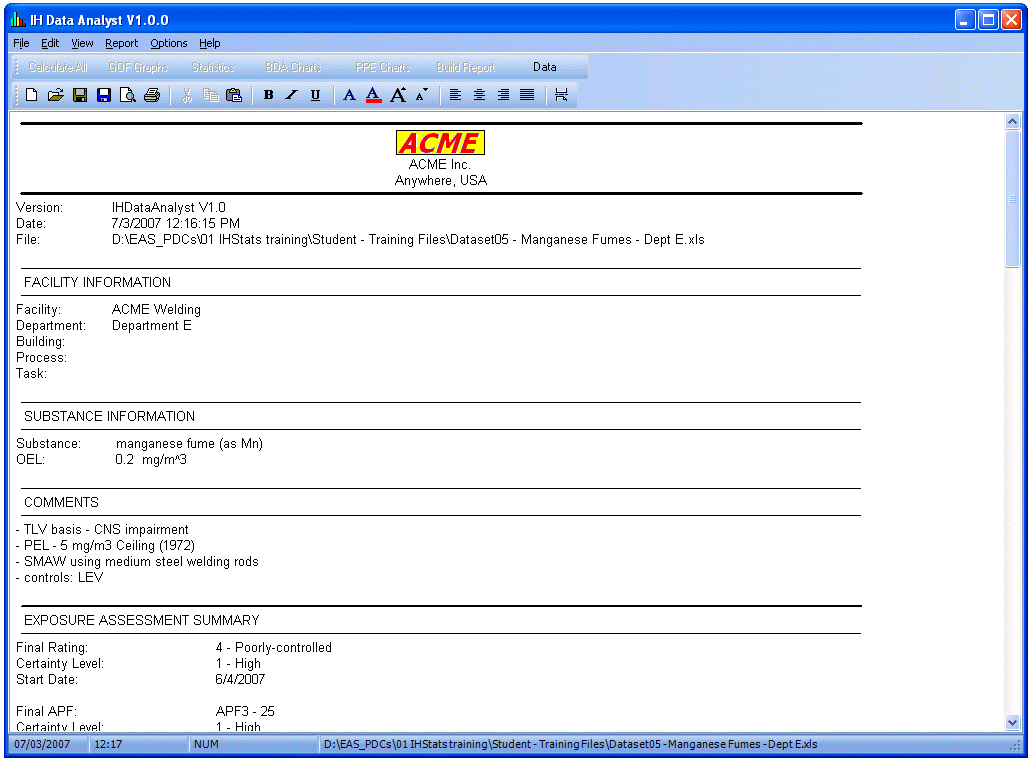Image resolution: width=1033 pixels, height=763 pixels.
Task: Save the report using the Save icon
Action: click(x=80, y=94)
